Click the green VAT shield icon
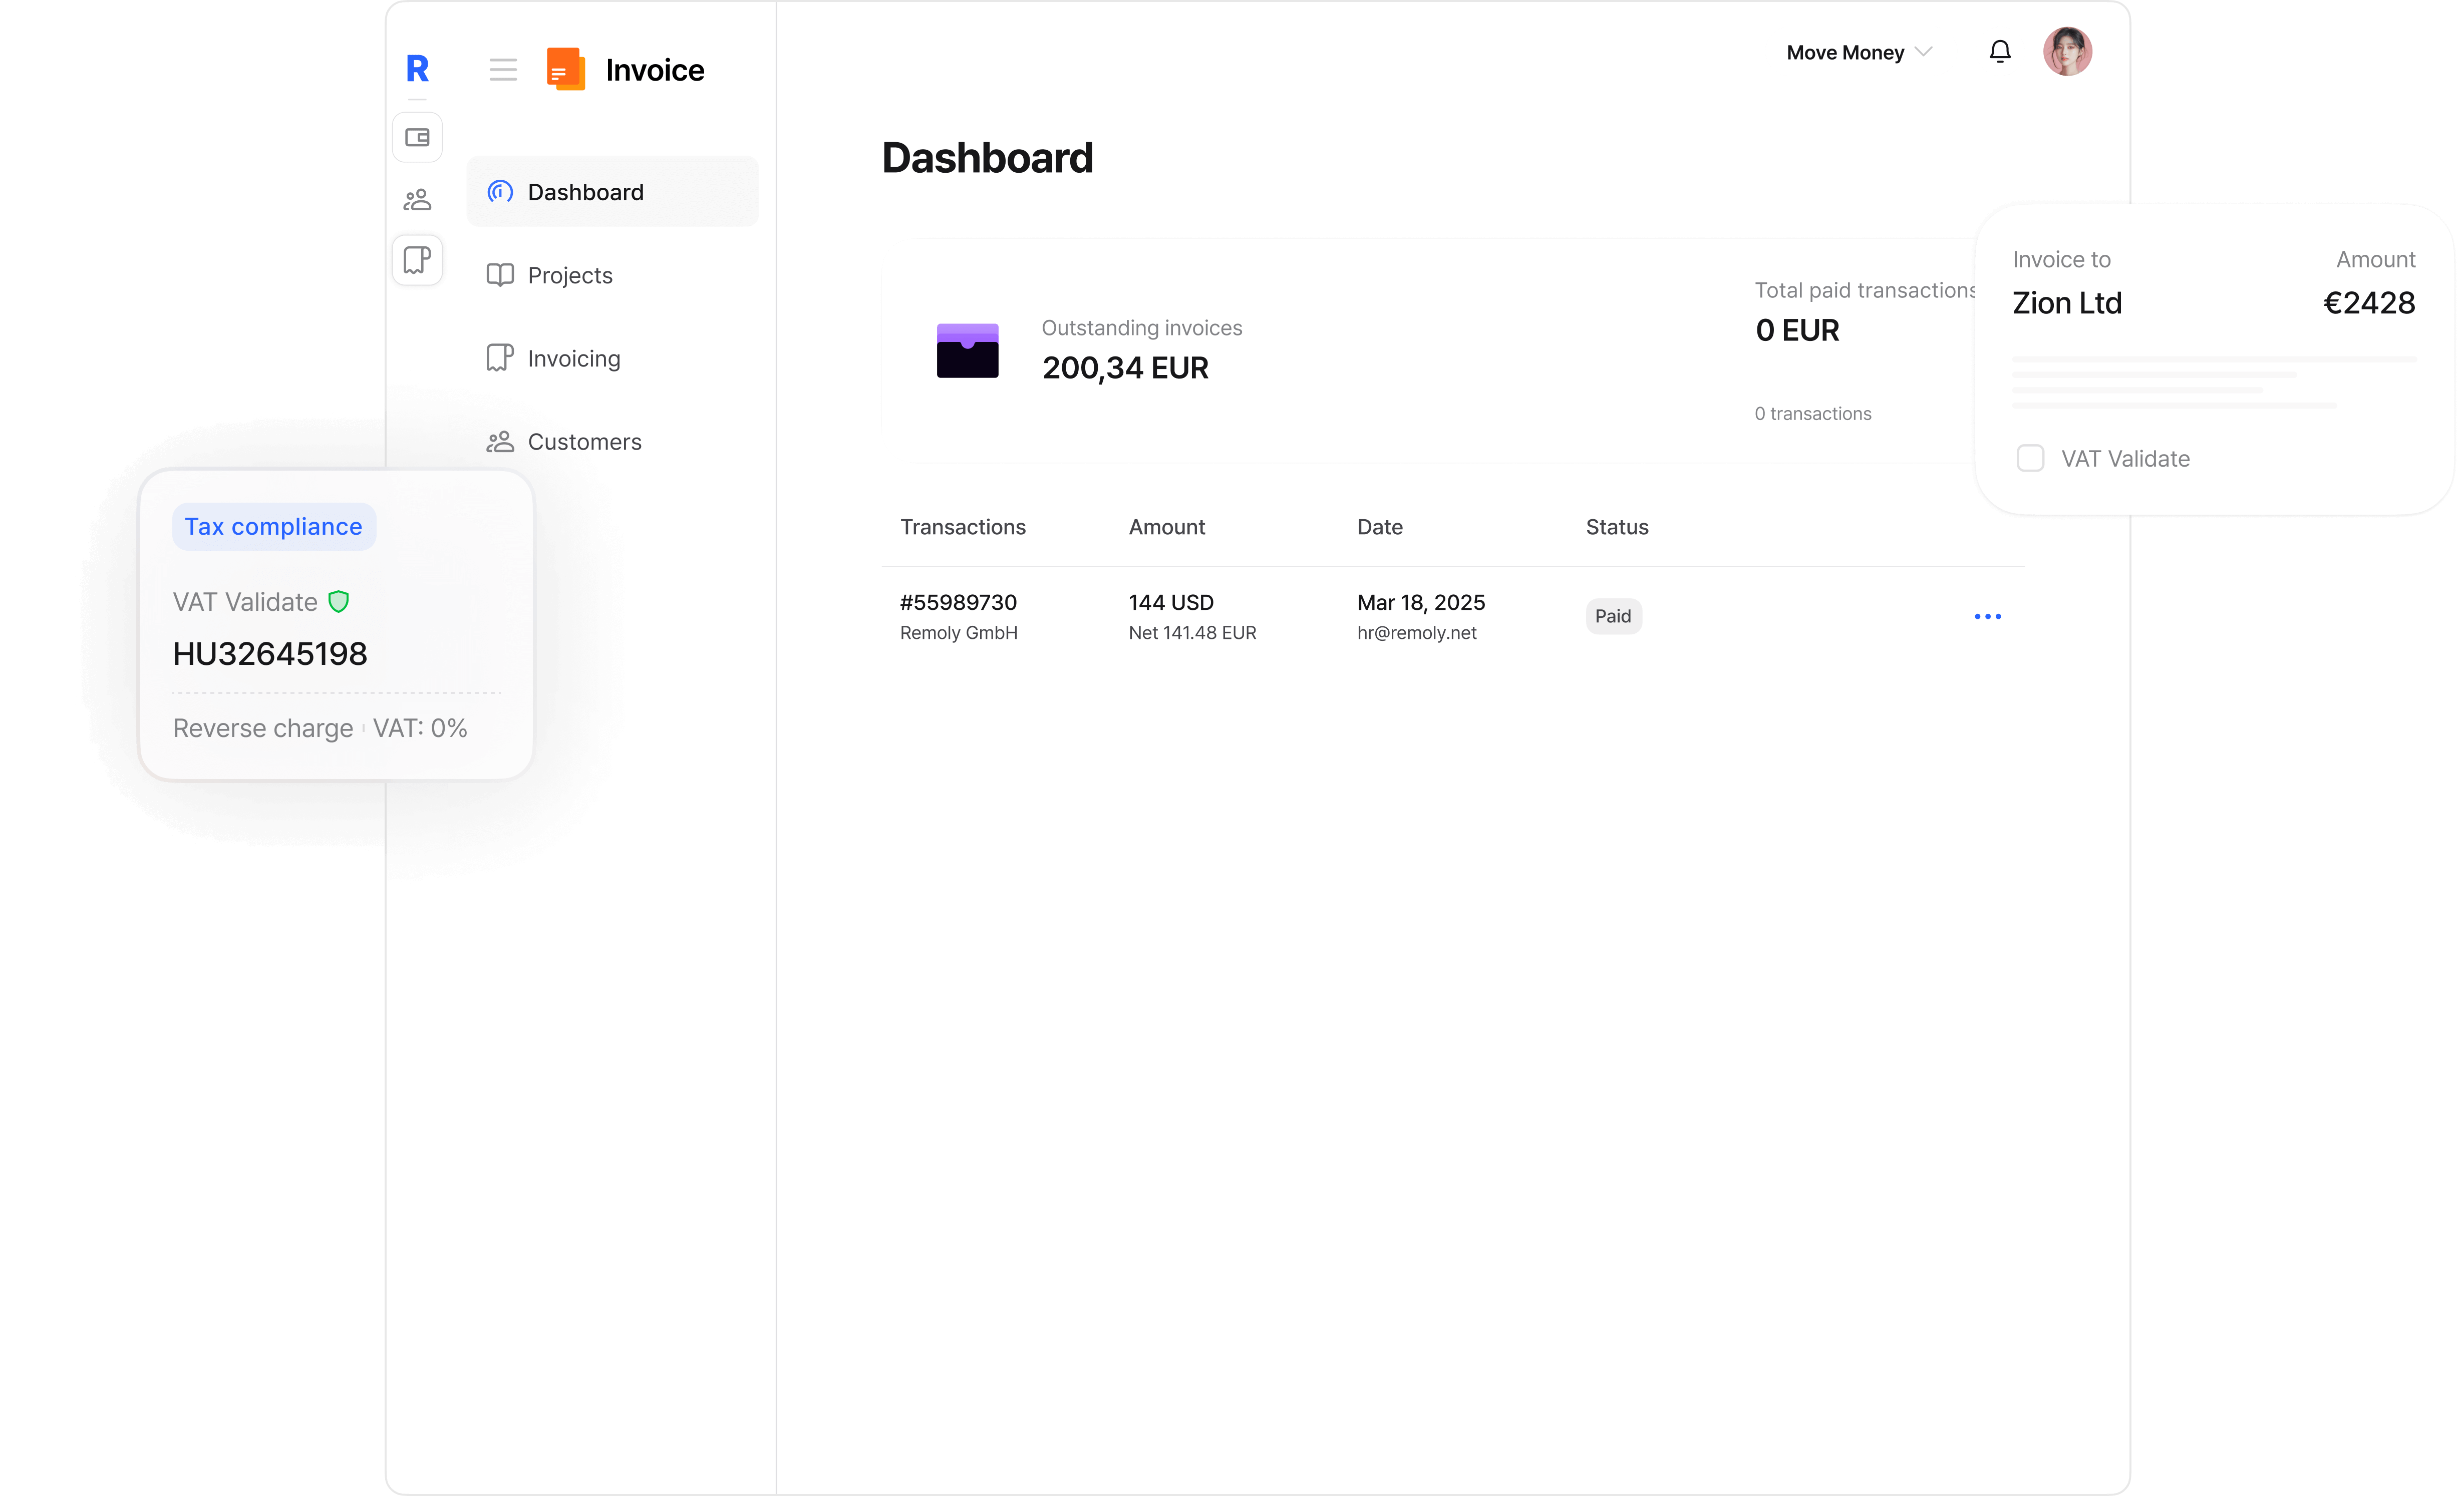 339,602
